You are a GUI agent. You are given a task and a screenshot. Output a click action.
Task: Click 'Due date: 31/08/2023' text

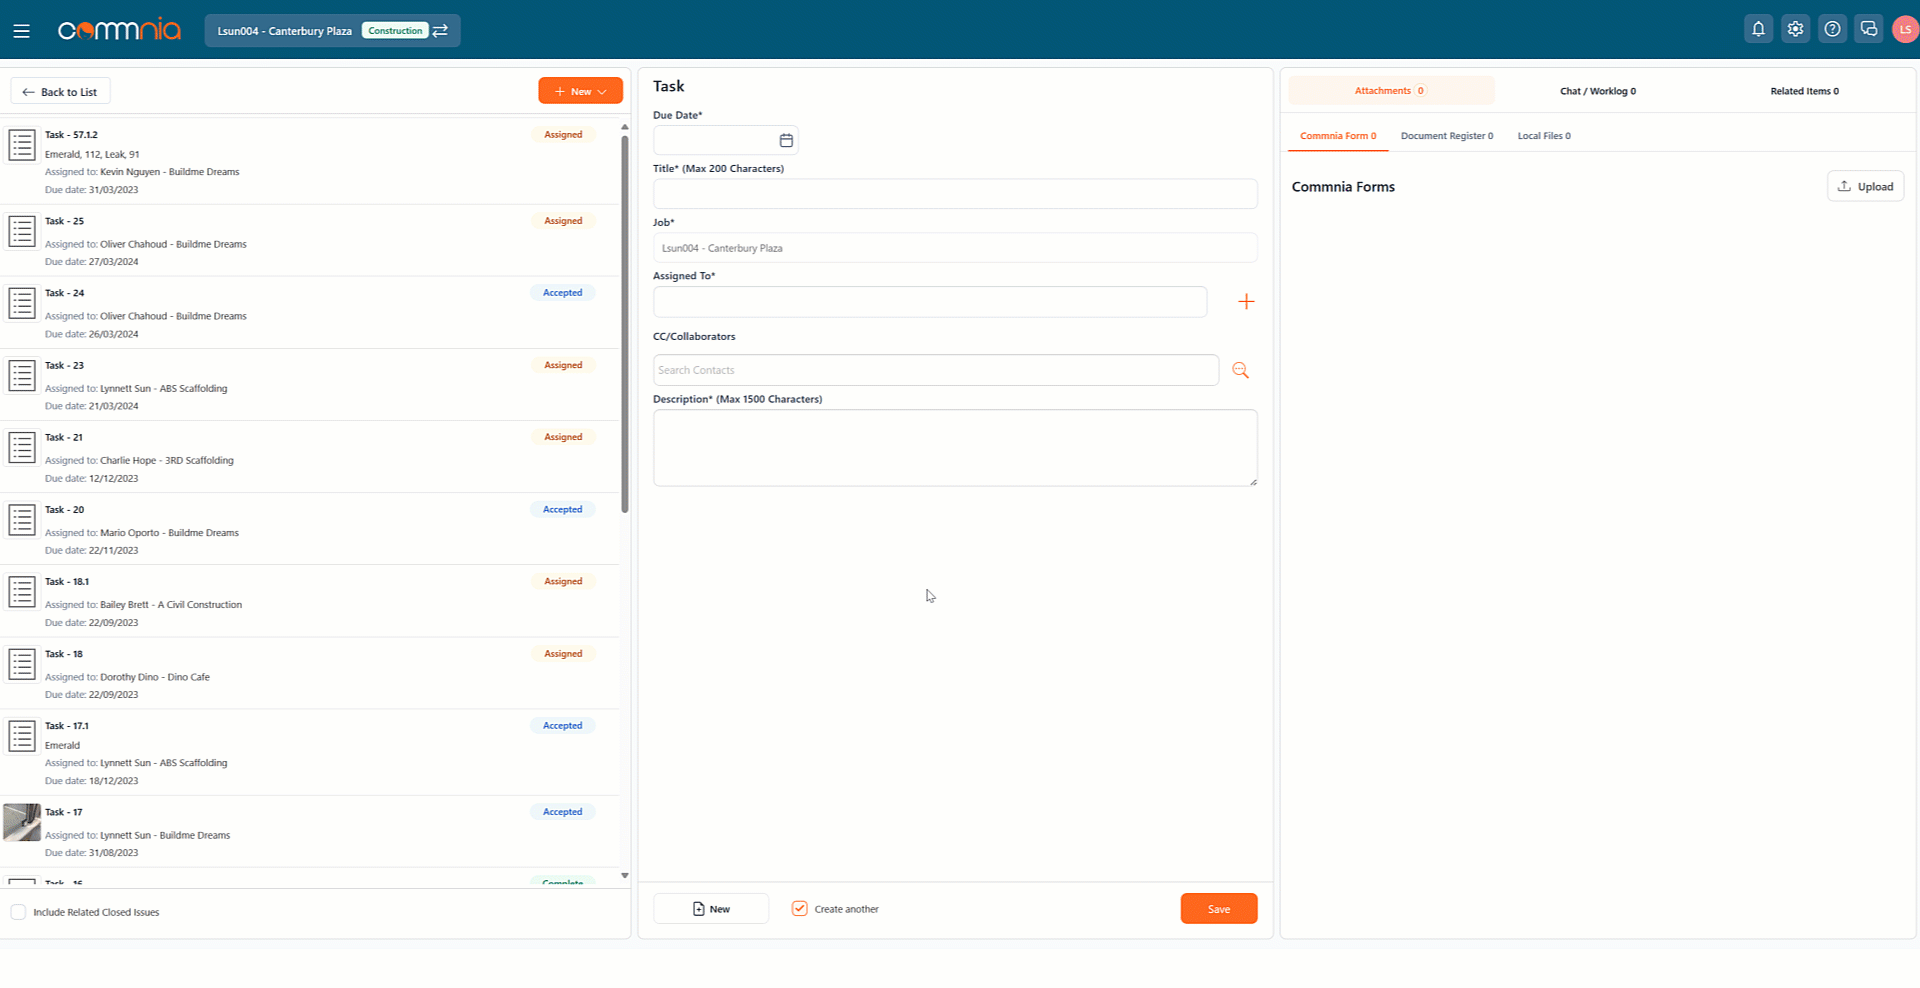tap(92, 853)
